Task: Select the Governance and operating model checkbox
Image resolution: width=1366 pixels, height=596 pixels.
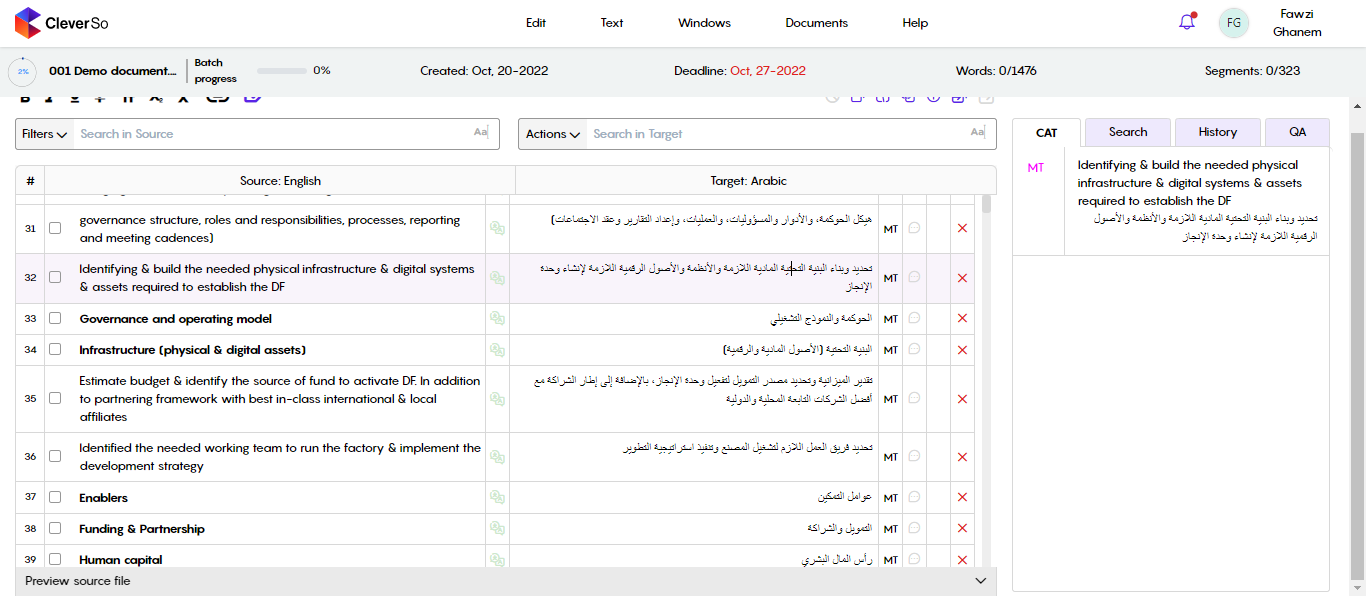Action: (55, 318)
